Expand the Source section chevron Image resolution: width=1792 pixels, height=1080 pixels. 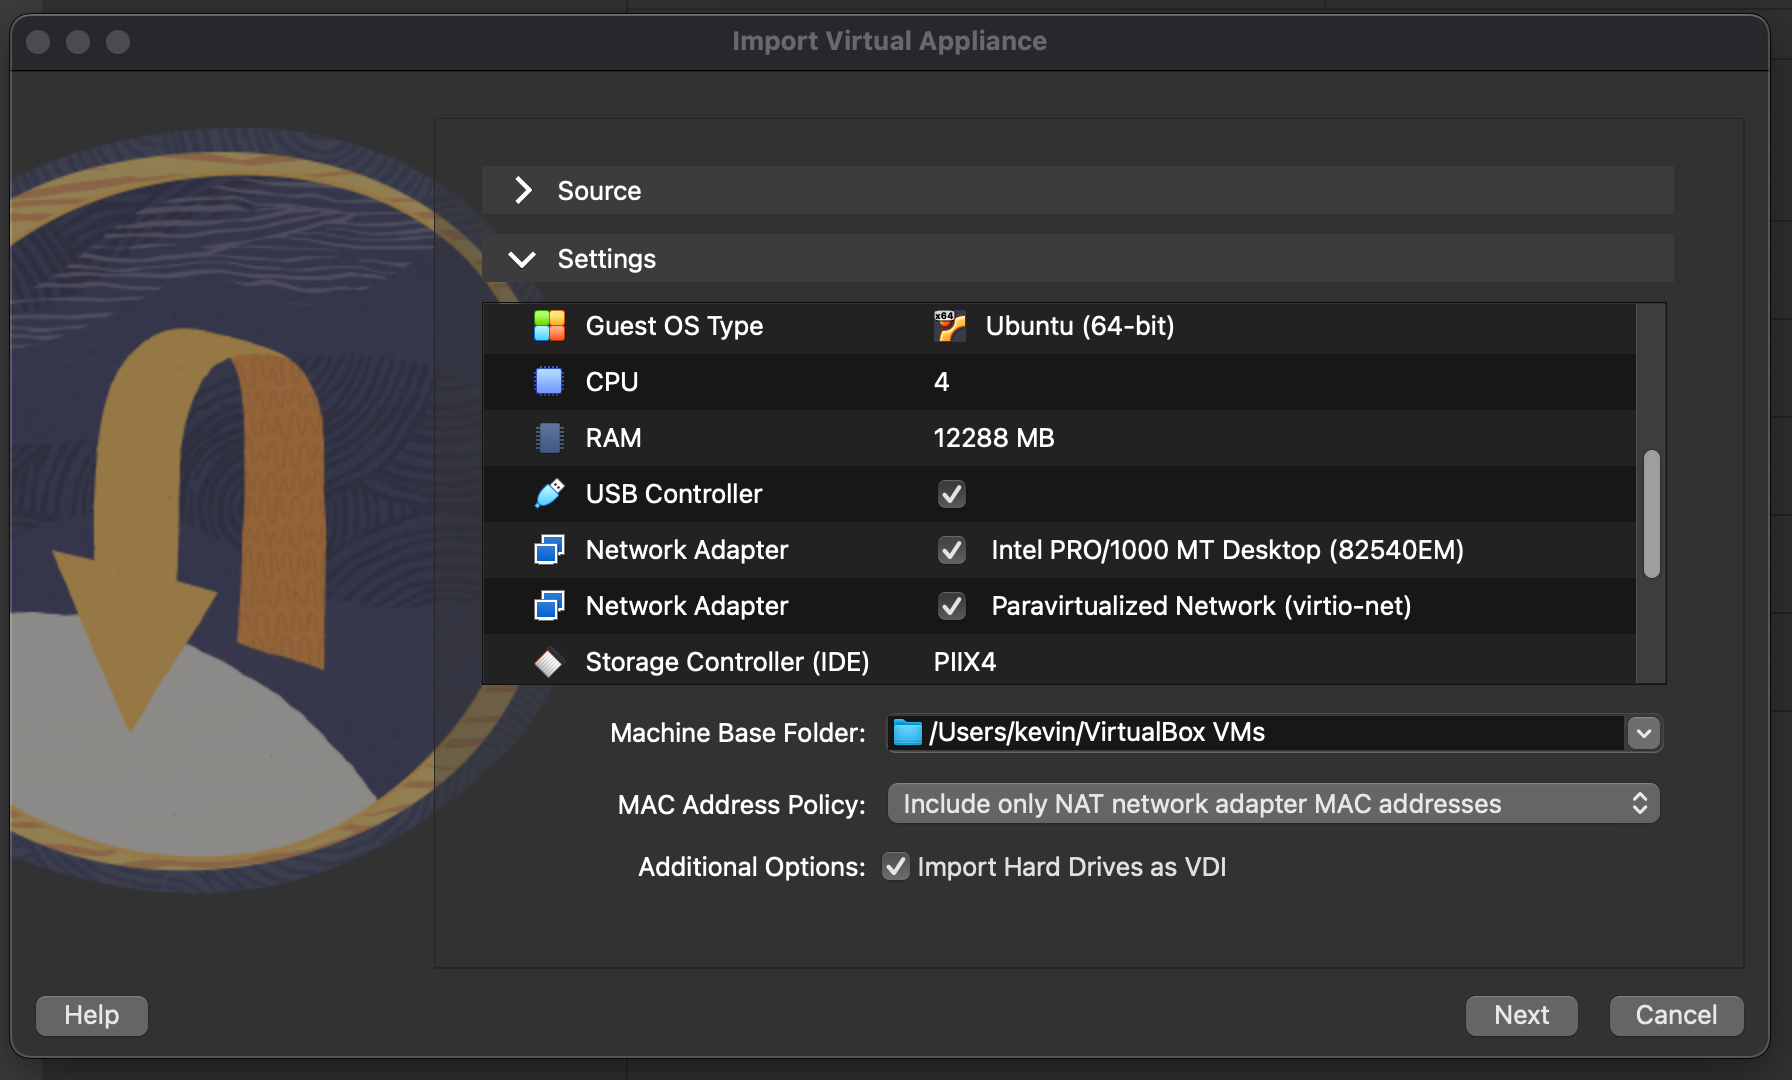click(523, 190)
